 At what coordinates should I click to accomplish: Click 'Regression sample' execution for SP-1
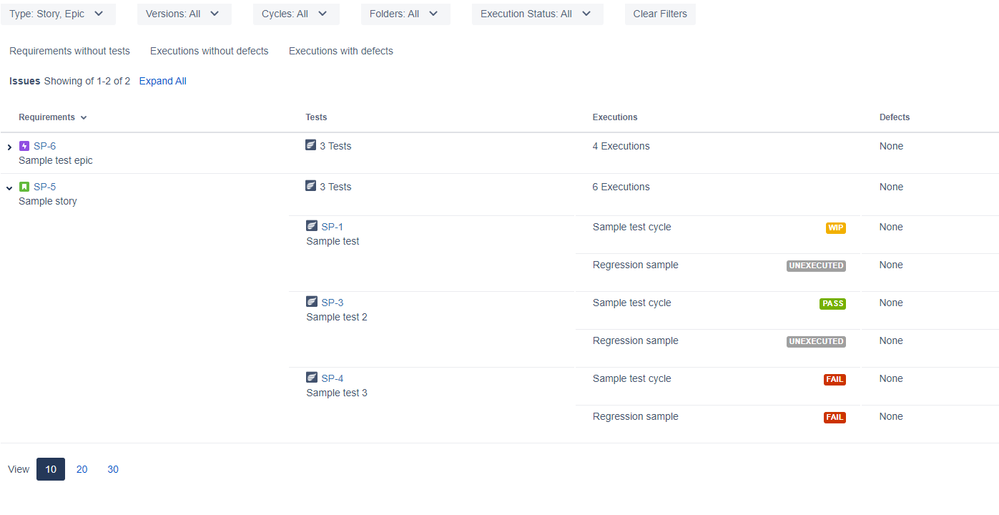point(635,265)
